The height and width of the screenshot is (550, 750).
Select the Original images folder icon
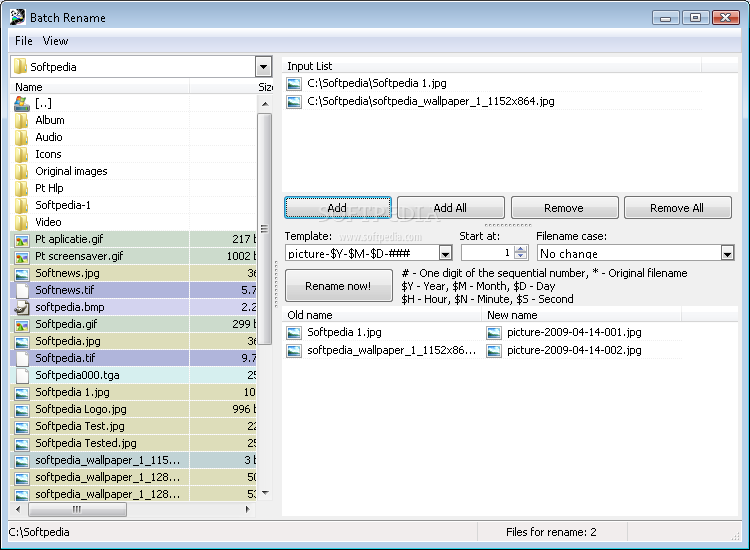click(x=21, y=171)
